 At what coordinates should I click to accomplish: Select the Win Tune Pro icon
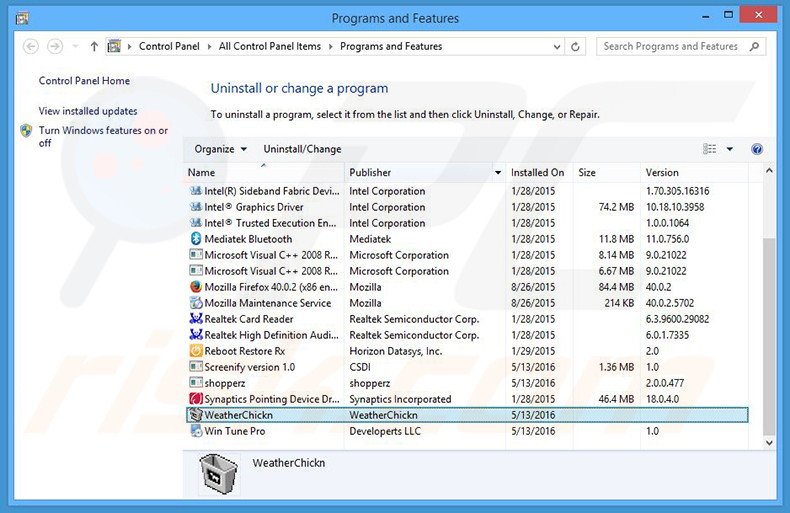click(x=195, y=431)
